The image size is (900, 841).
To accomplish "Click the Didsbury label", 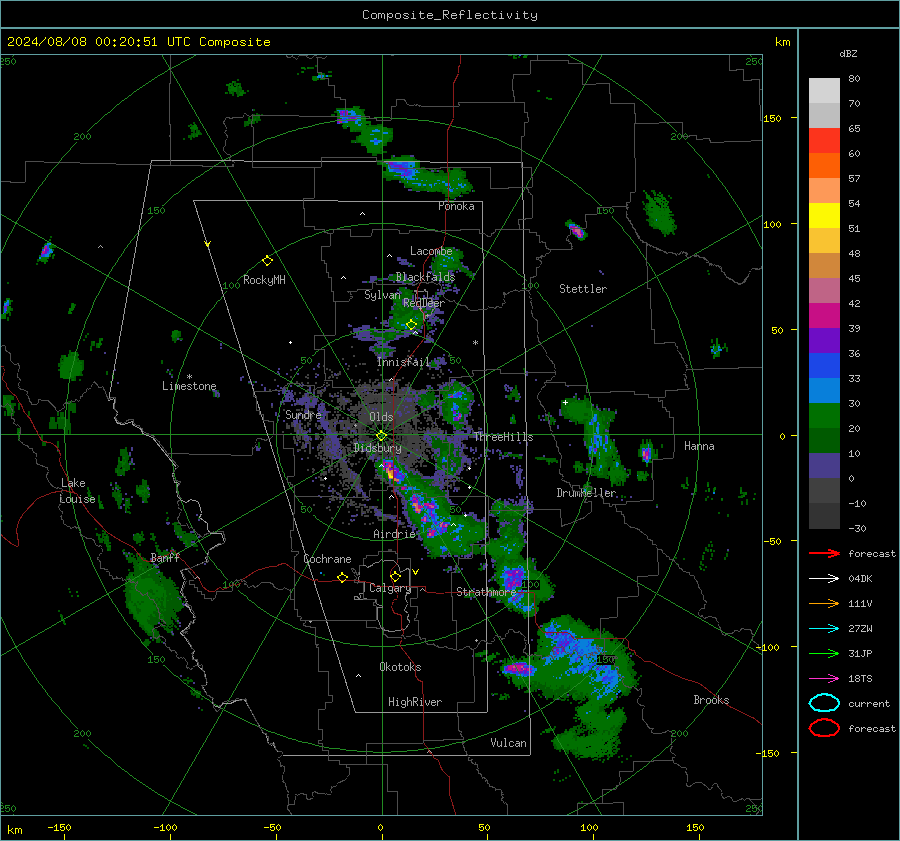I will [378, 448].
